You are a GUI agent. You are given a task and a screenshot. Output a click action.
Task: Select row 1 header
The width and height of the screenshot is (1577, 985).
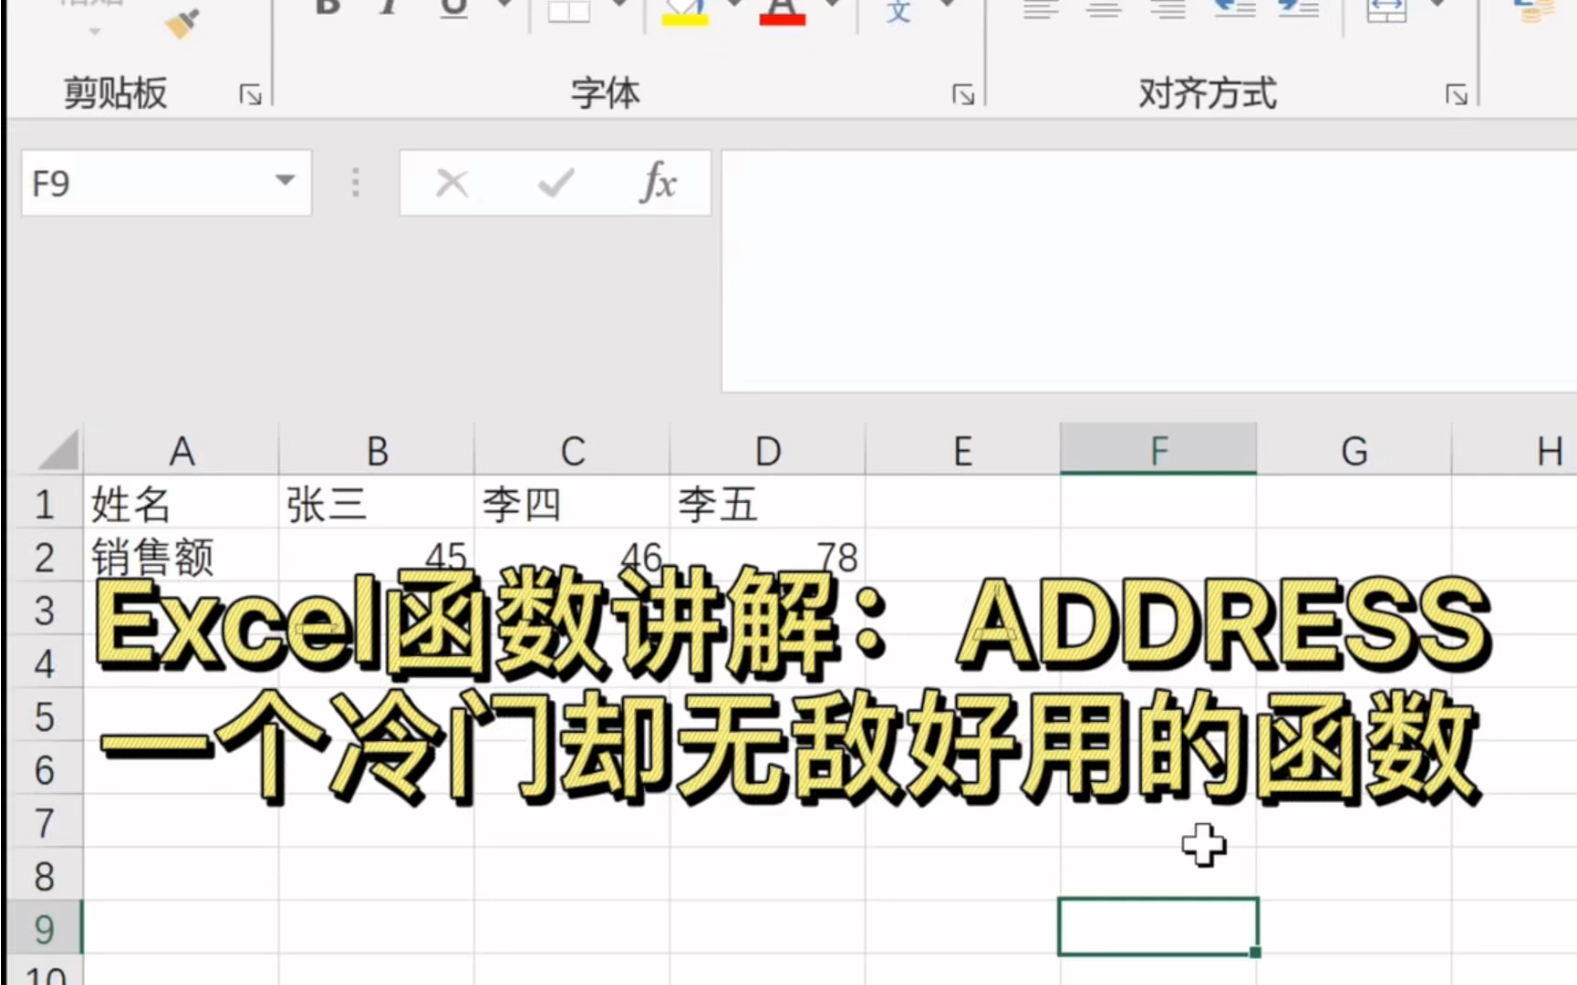click(x=44, y=503)
